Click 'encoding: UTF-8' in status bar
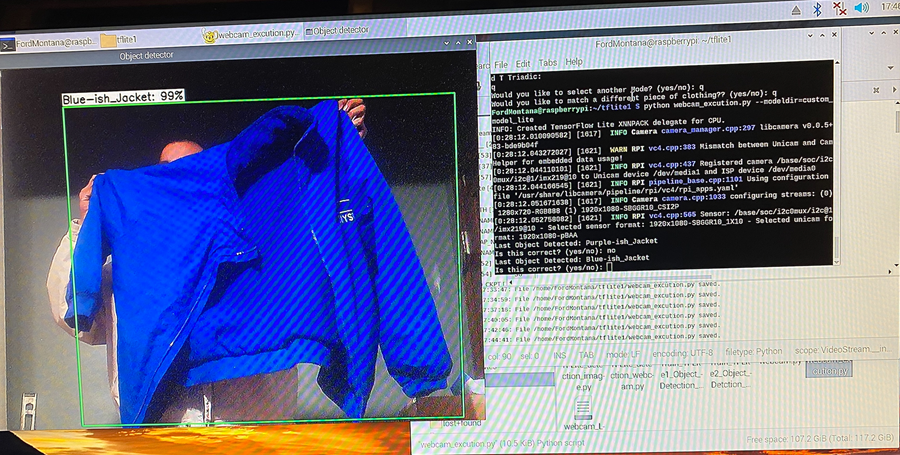Viewport: 900px width, 455px height. pos(682,352)
